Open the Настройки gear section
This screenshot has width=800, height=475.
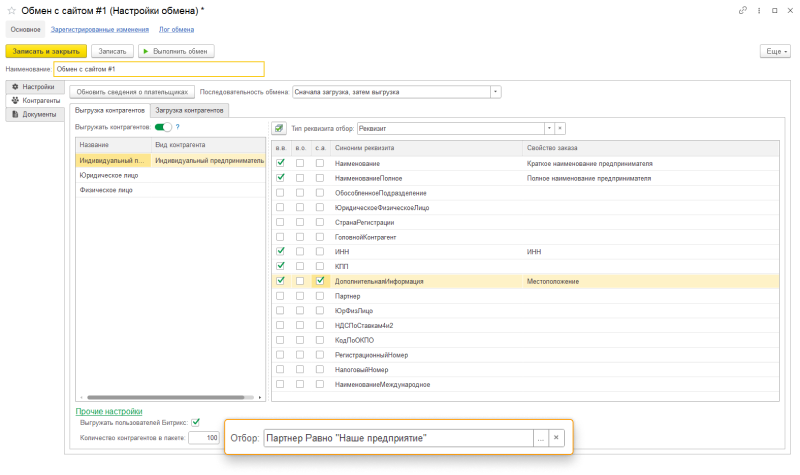(x=33, y=88)
